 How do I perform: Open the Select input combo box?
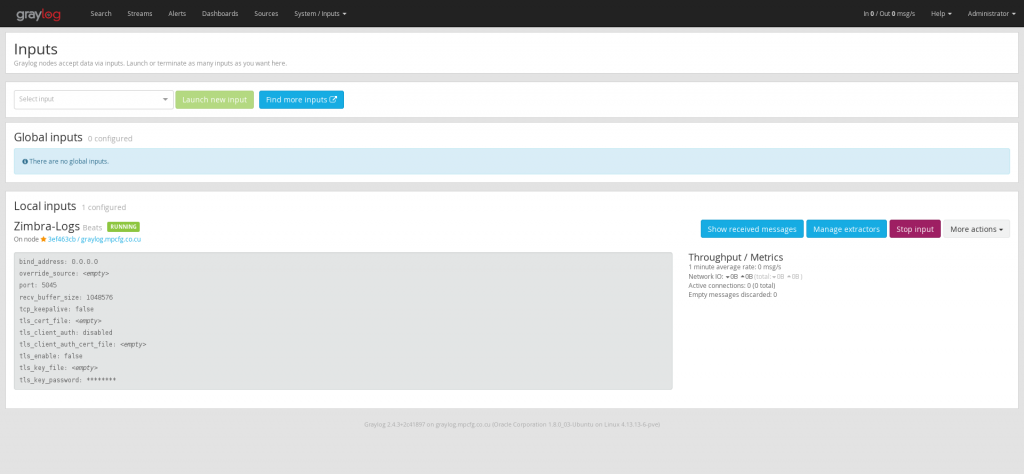94,99
